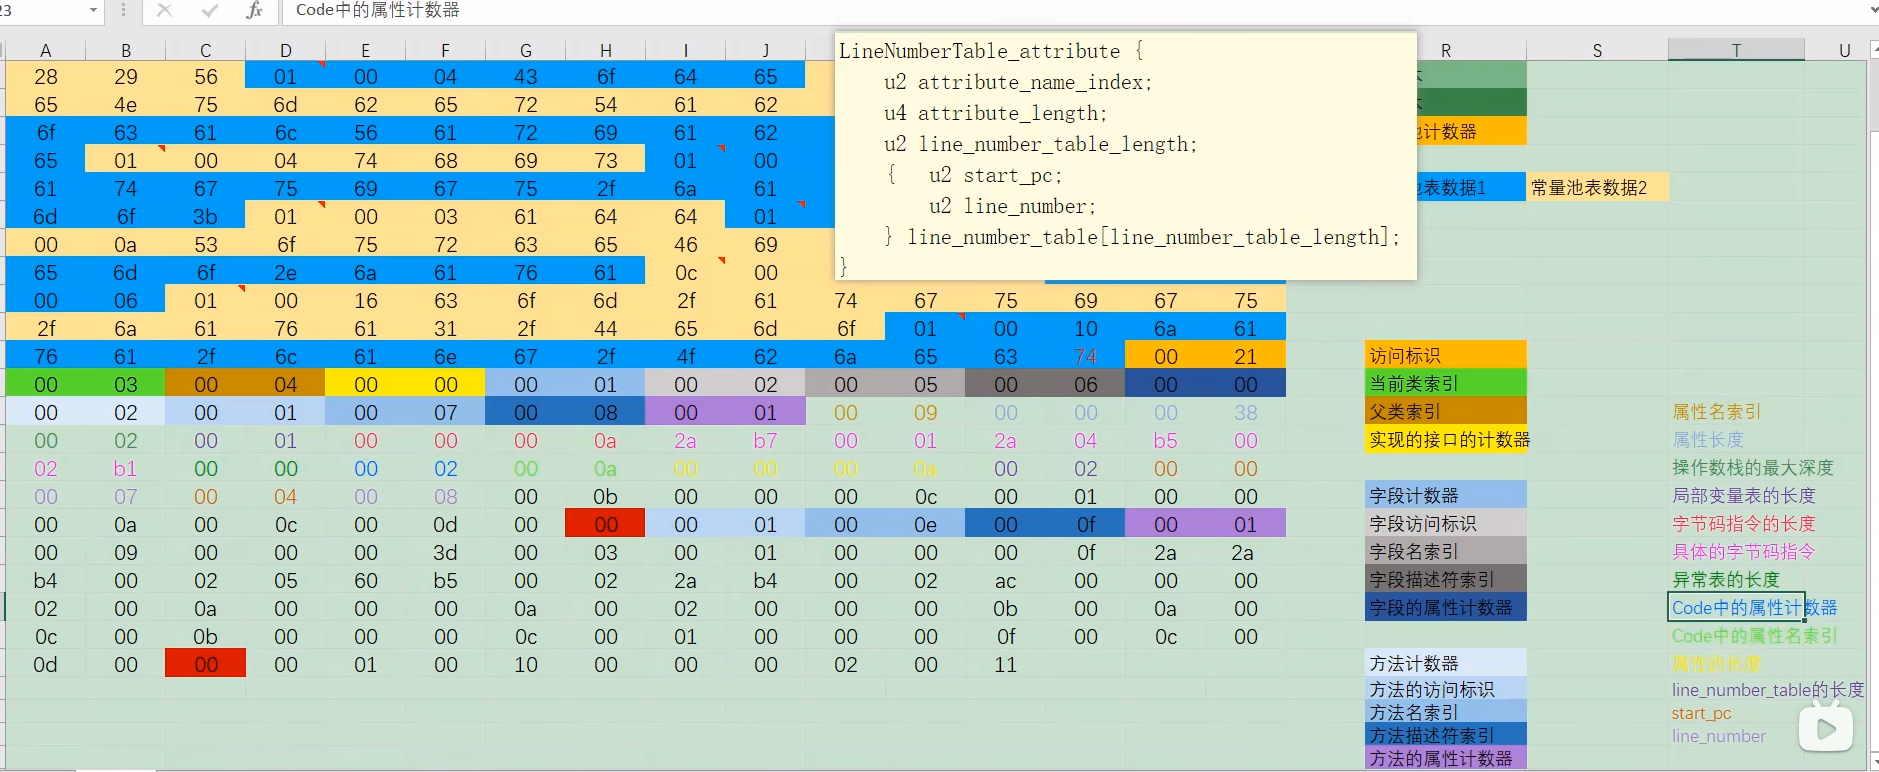Select the cell containing 2e
Screen dimensions: 1879x772
coord(285,272)
